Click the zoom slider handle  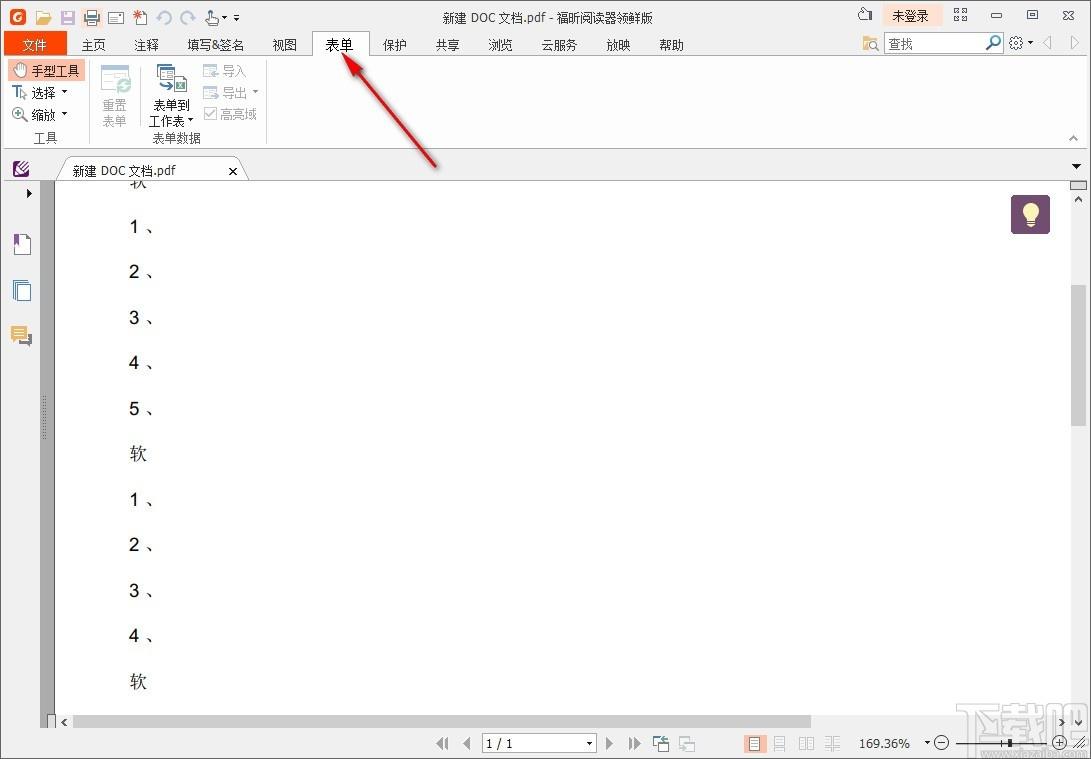1010,743
